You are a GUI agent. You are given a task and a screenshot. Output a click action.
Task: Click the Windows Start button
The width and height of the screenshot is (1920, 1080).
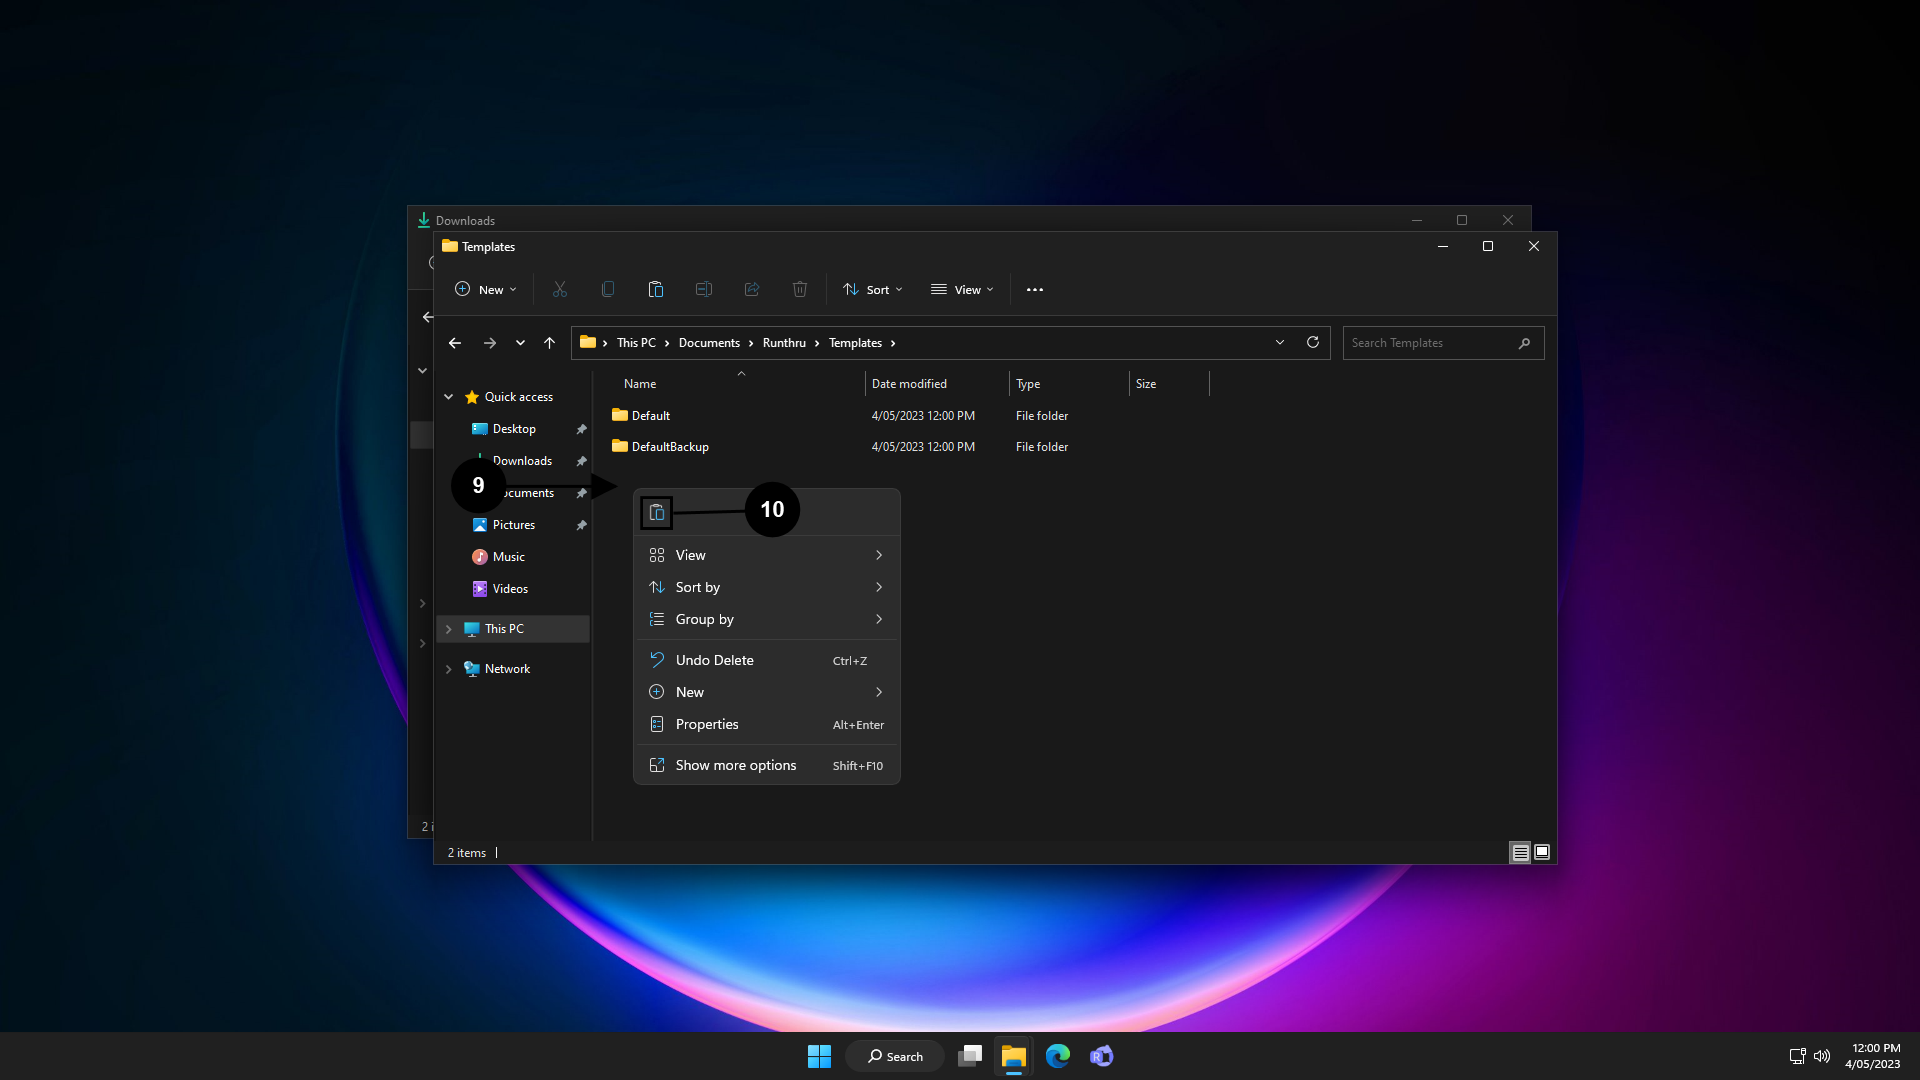pyautogui.click(x=819, y=1056)
